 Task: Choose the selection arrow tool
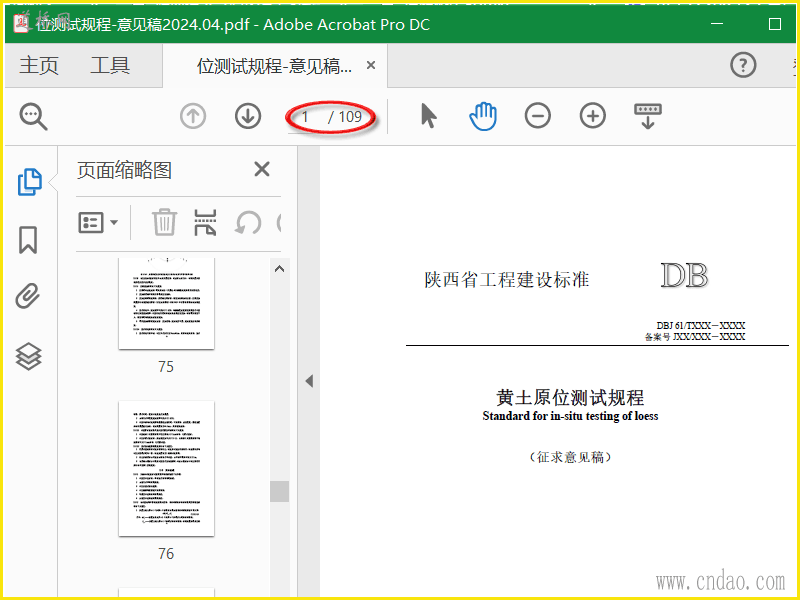point(429,116)
